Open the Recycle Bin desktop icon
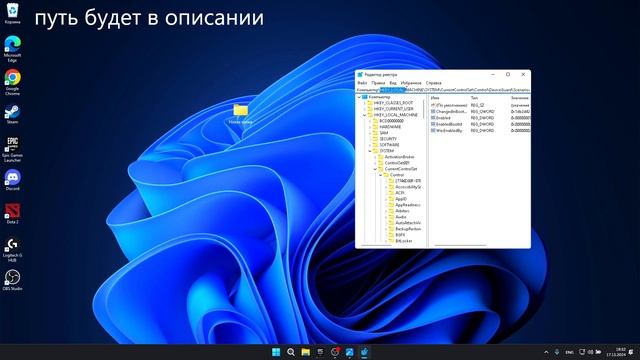 click(12, 13)
